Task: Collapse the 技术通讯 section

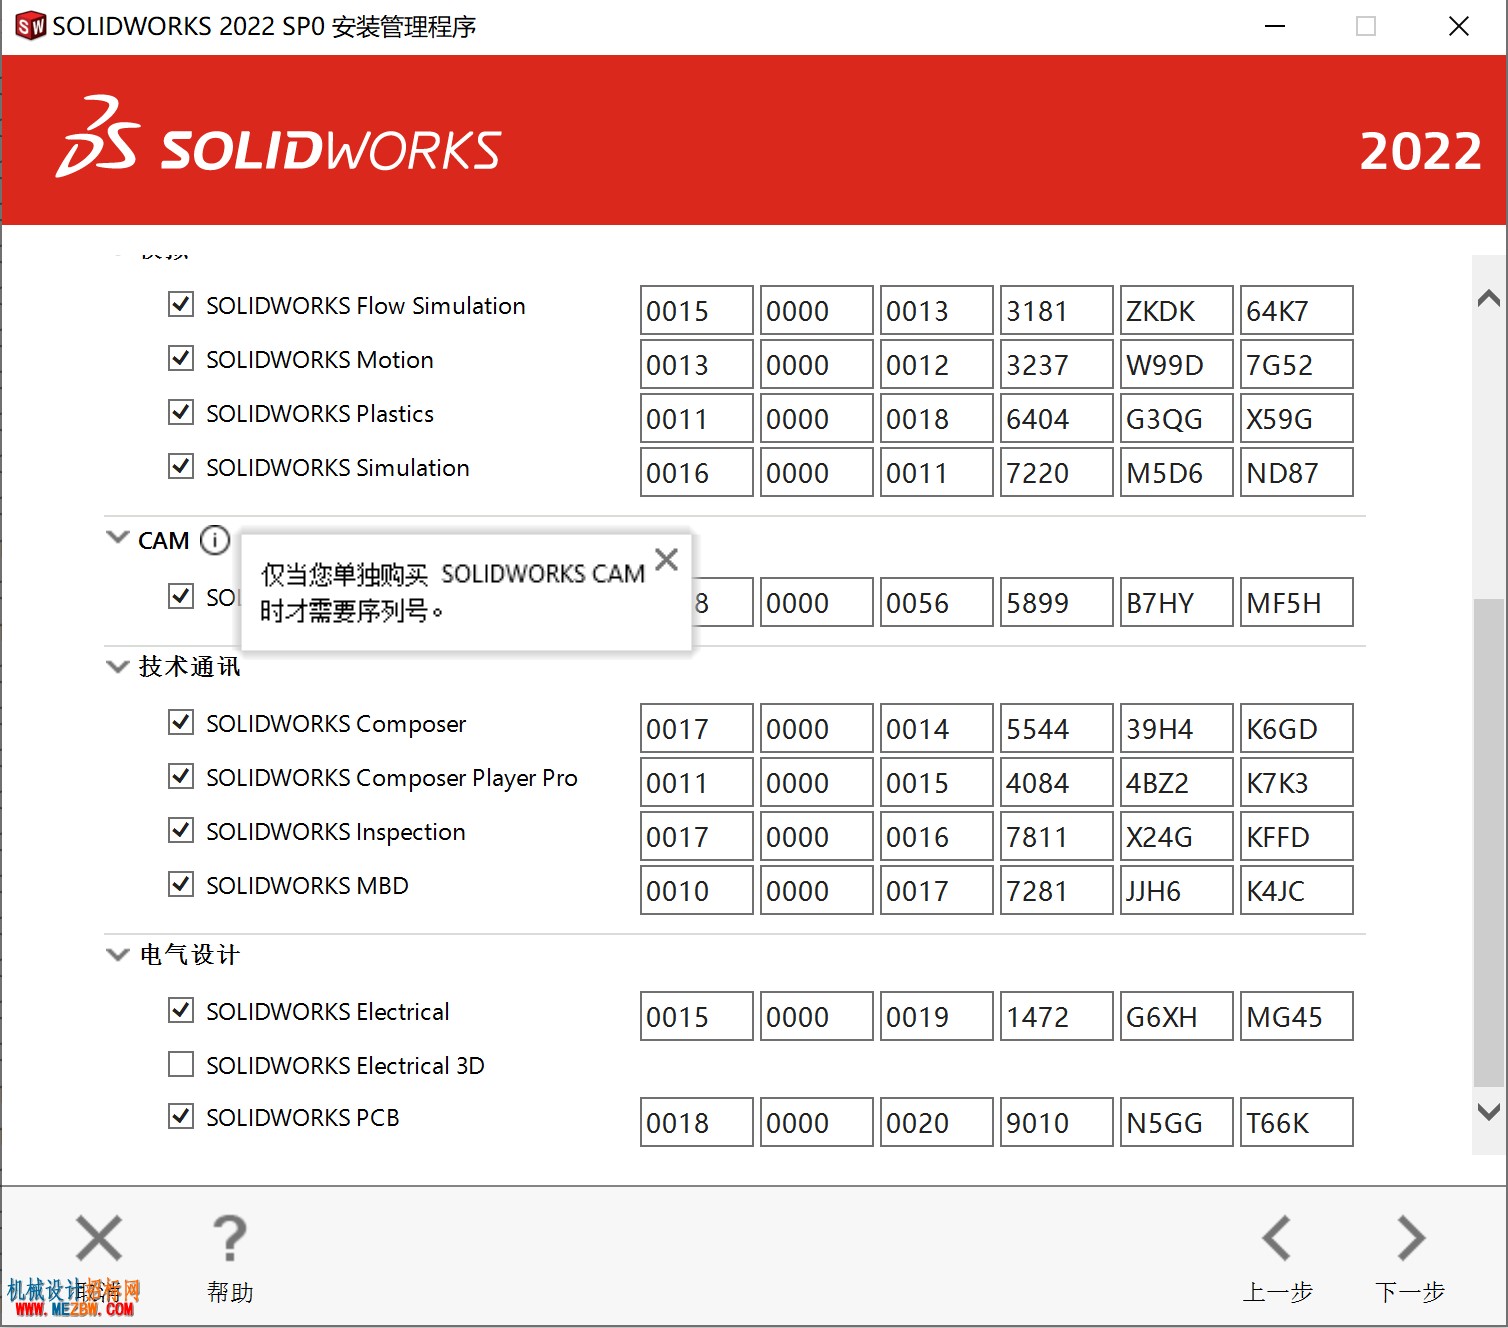Action: click(x=118, y=666)
